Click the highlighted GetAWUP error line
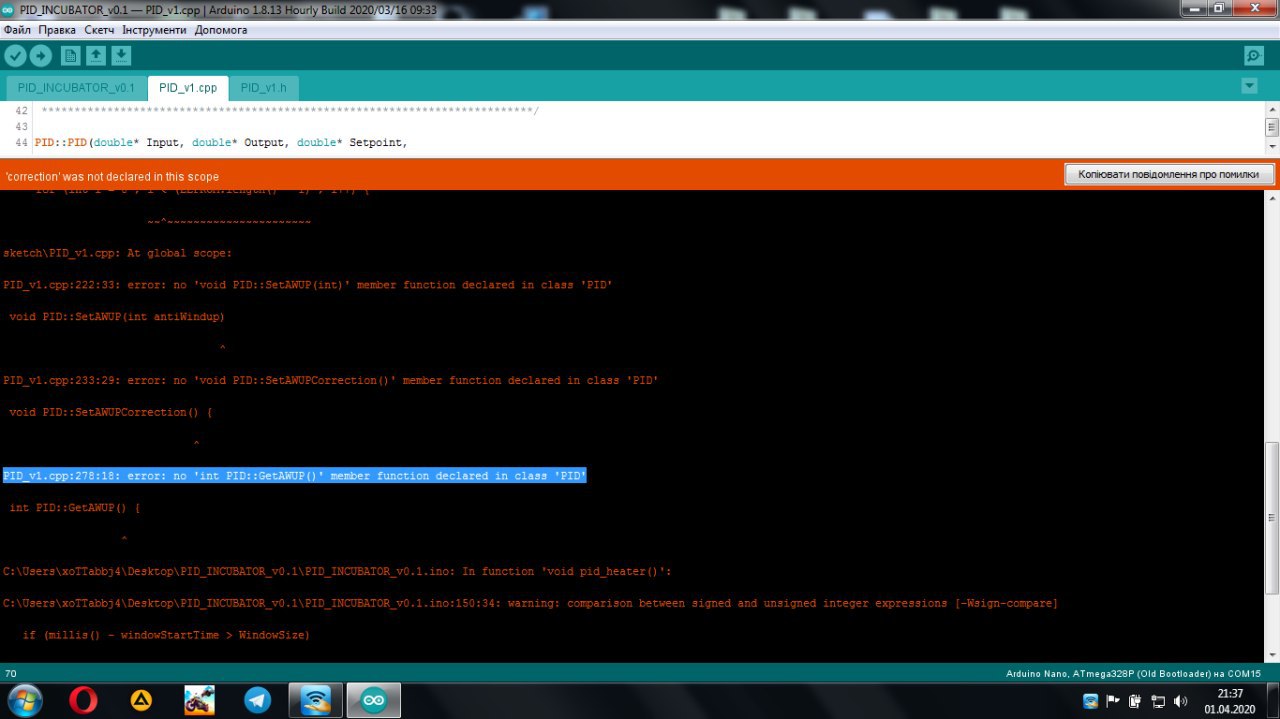This screenshot has height=719, width=1280. [x=294, y=476]
